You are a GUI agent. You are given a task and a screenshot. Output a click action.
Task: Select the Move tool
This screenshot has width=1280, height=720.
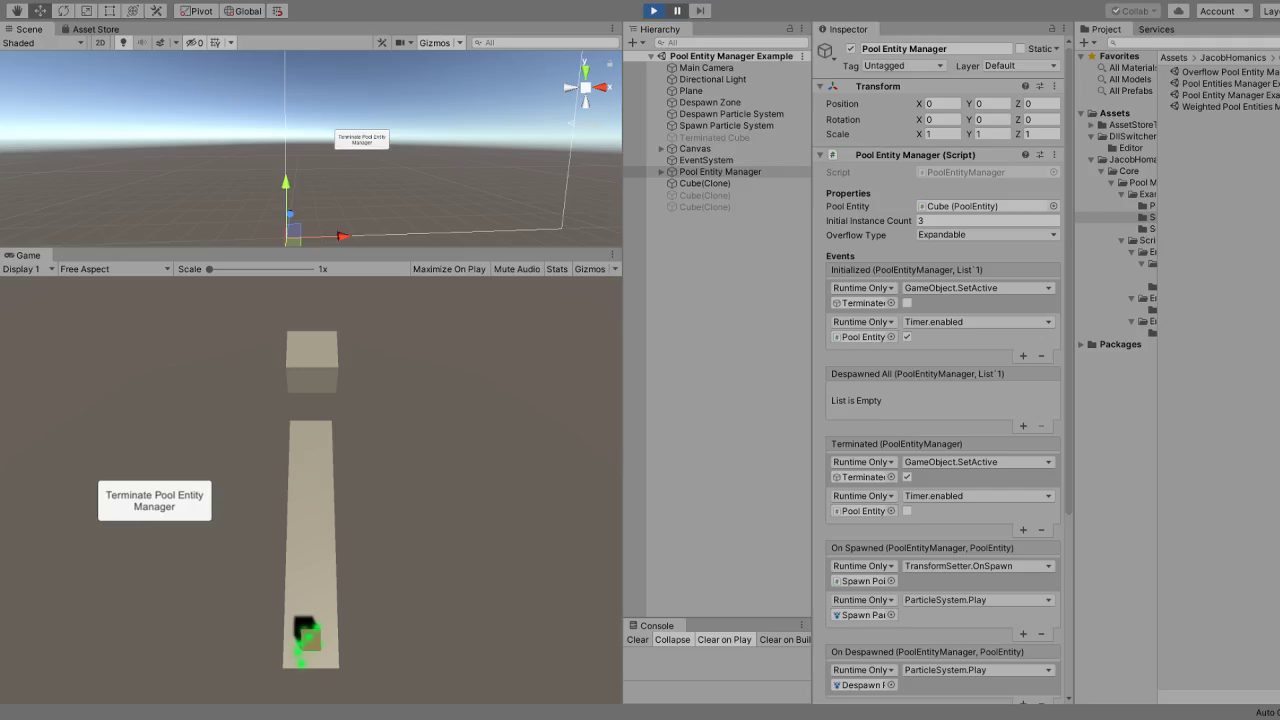(40, 11)
